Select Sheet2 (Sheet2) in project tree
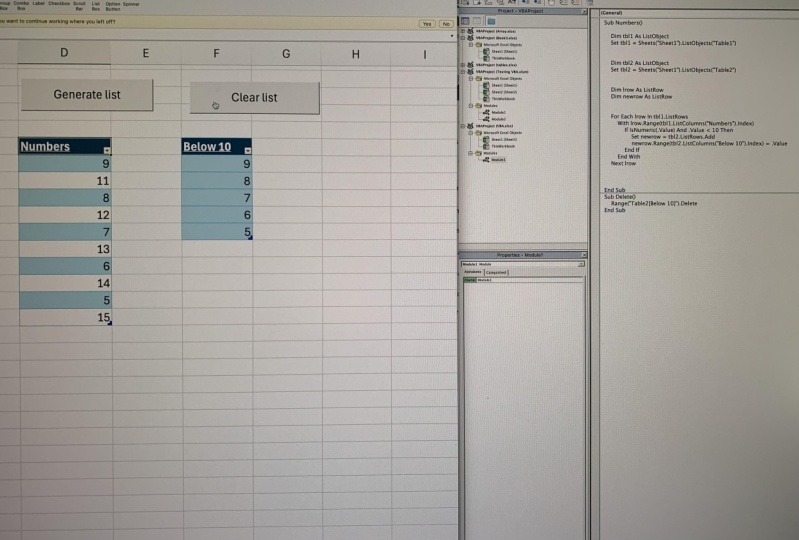799x540 pixels. point(504,92)
